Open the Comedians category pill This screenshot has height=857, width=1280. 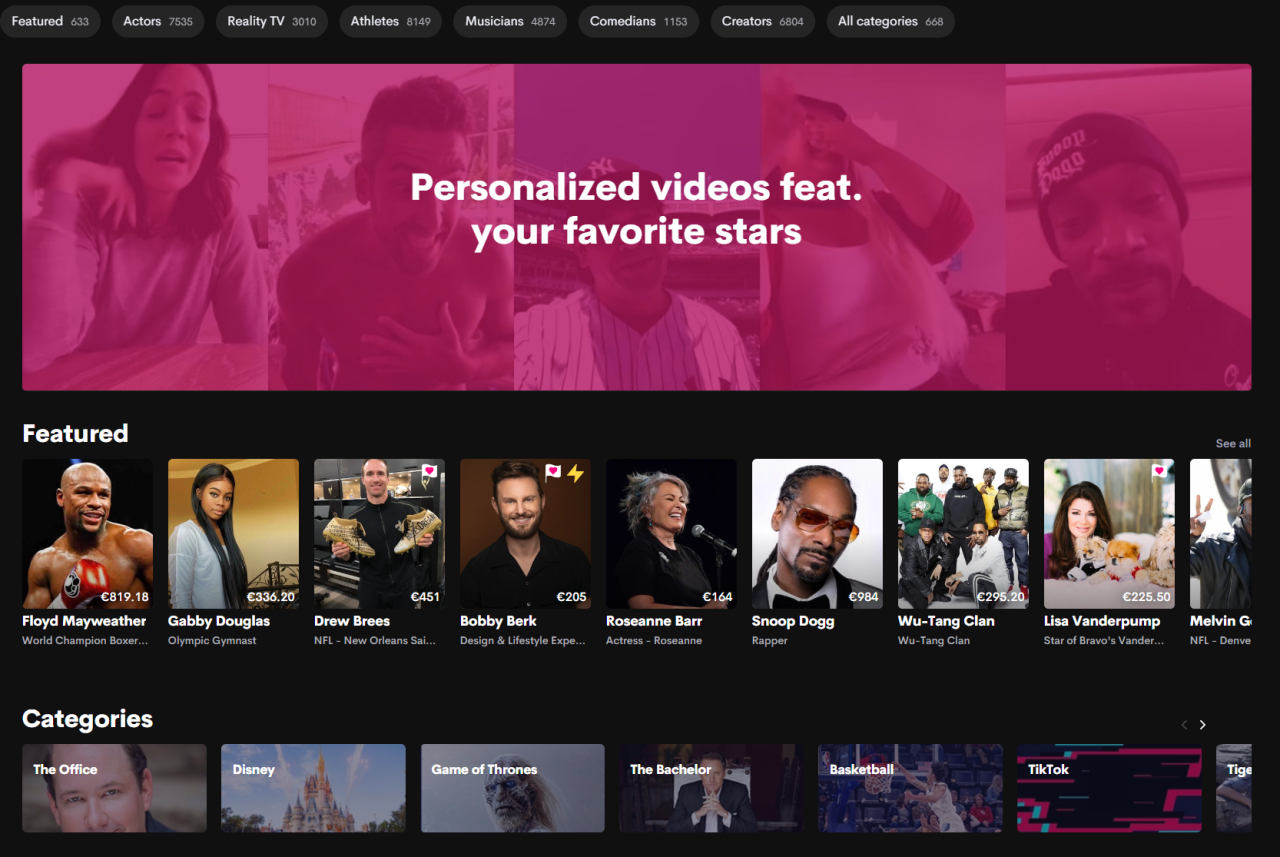tap(638, 21)
